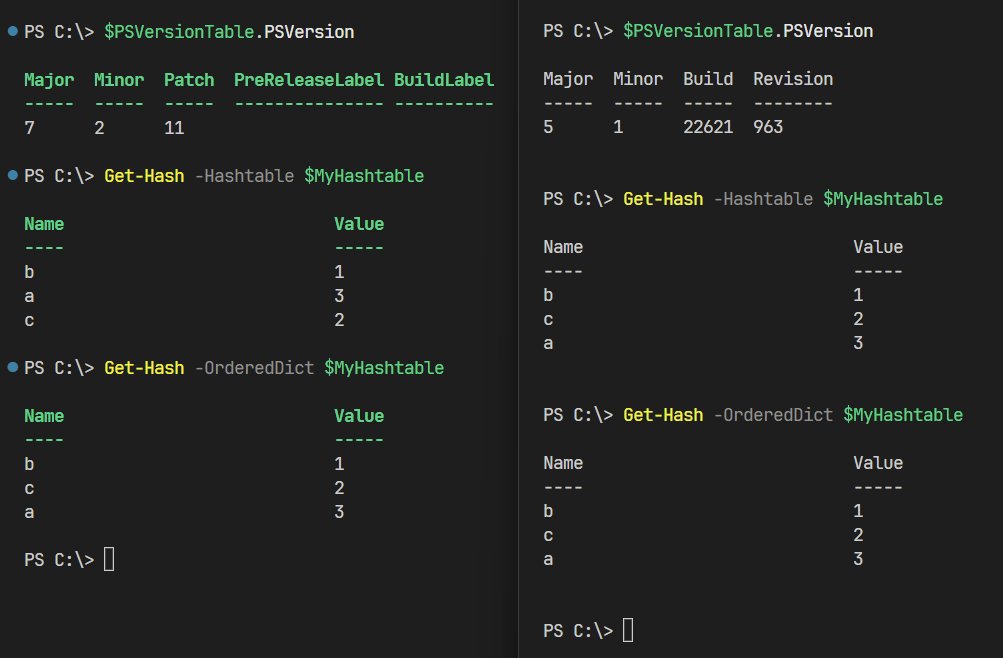Click "-OrderedDict" parameter in the right terminal
This screenshot has height=658, width=1003.
[773, 415]
